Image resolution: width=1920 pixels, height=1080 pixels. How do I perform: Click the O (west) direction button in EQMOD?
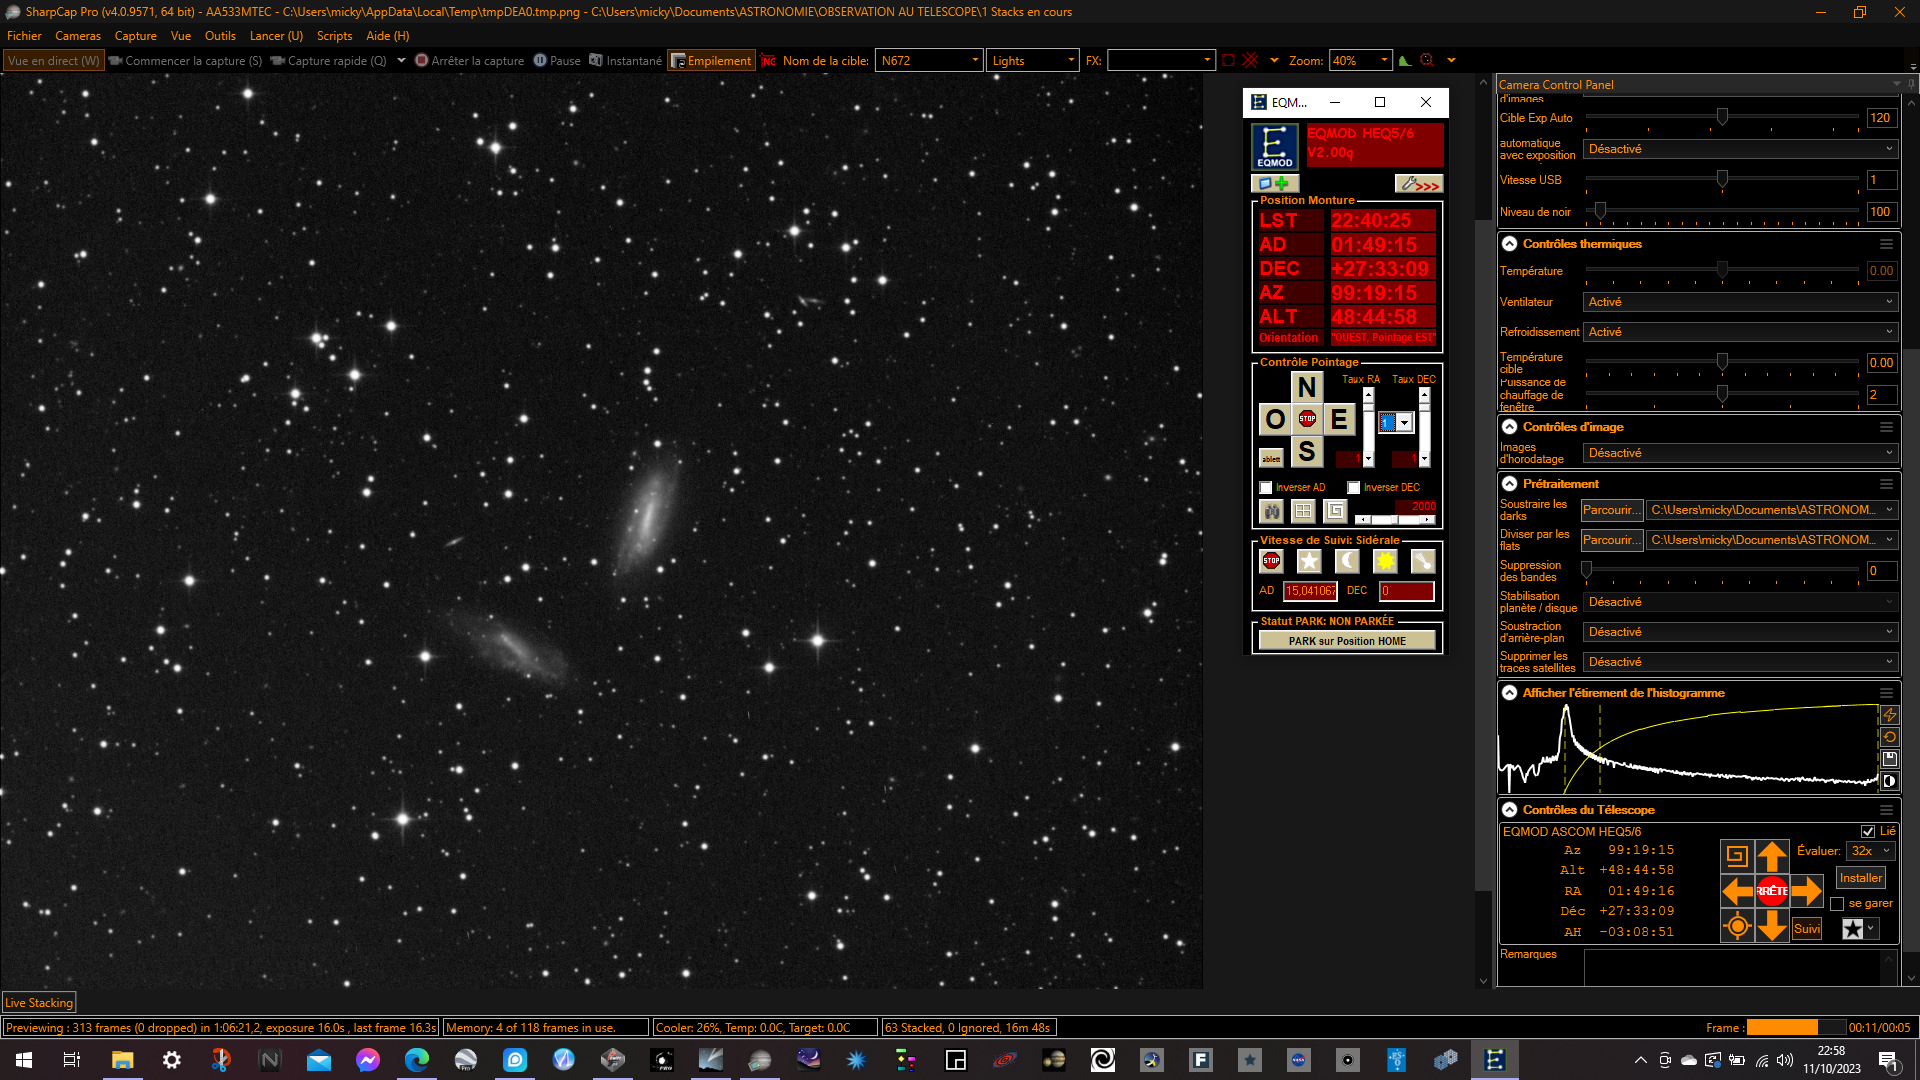1275,419
